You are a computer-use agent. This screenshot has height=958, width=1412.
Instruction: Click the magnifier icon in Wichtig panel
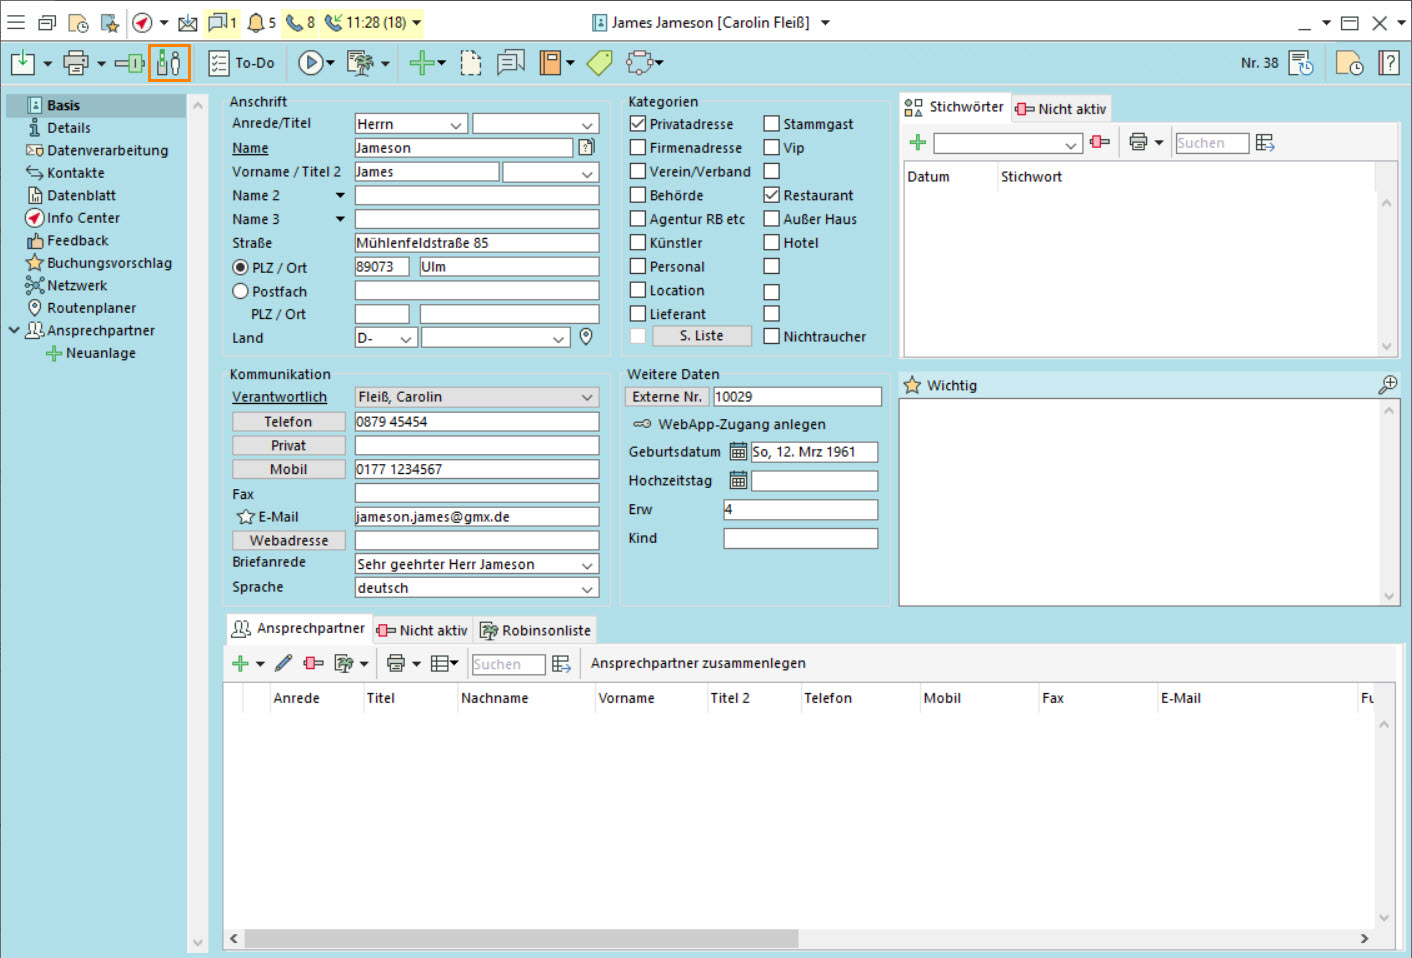click(1387, 385)
